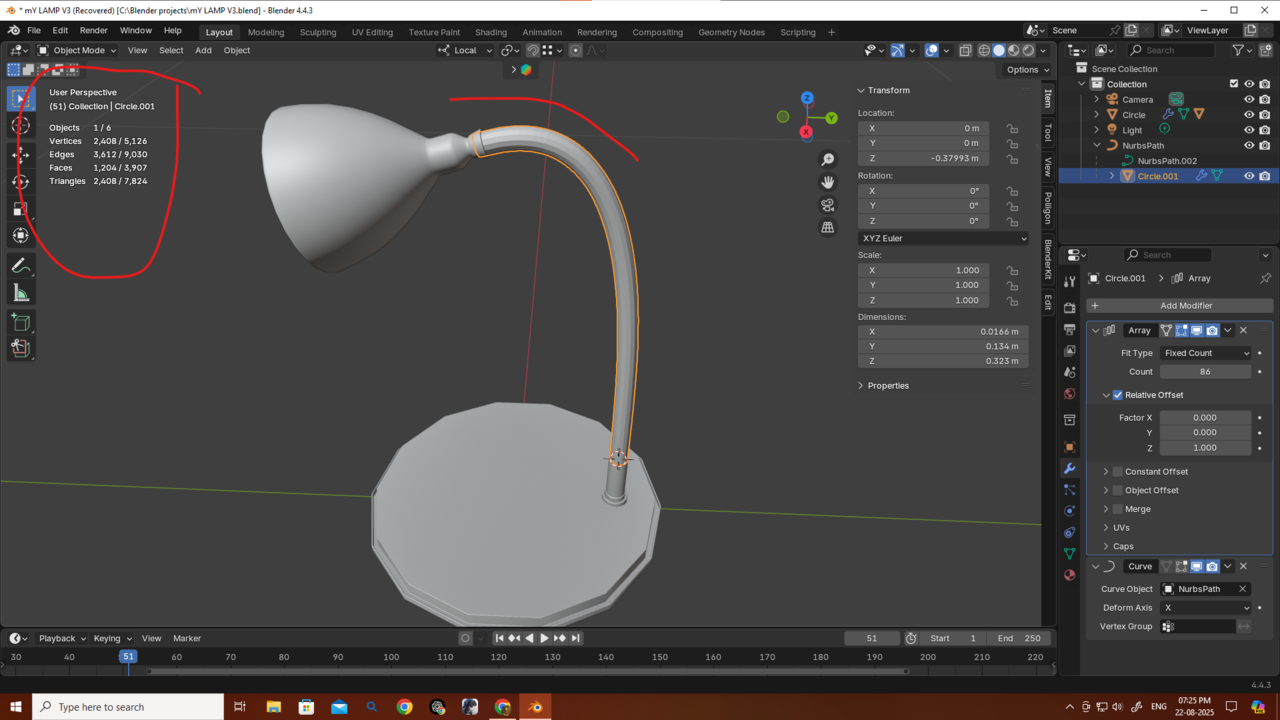Viewport: 1280px width, 720px height.
Task: Uncheck the Relative Offset checkbox
Action: 1118,395
